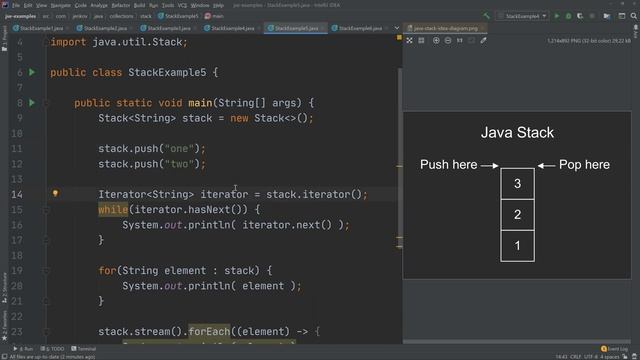Click main method breadcrumb
The image size is (640, 360).
[x=214, y=16]
